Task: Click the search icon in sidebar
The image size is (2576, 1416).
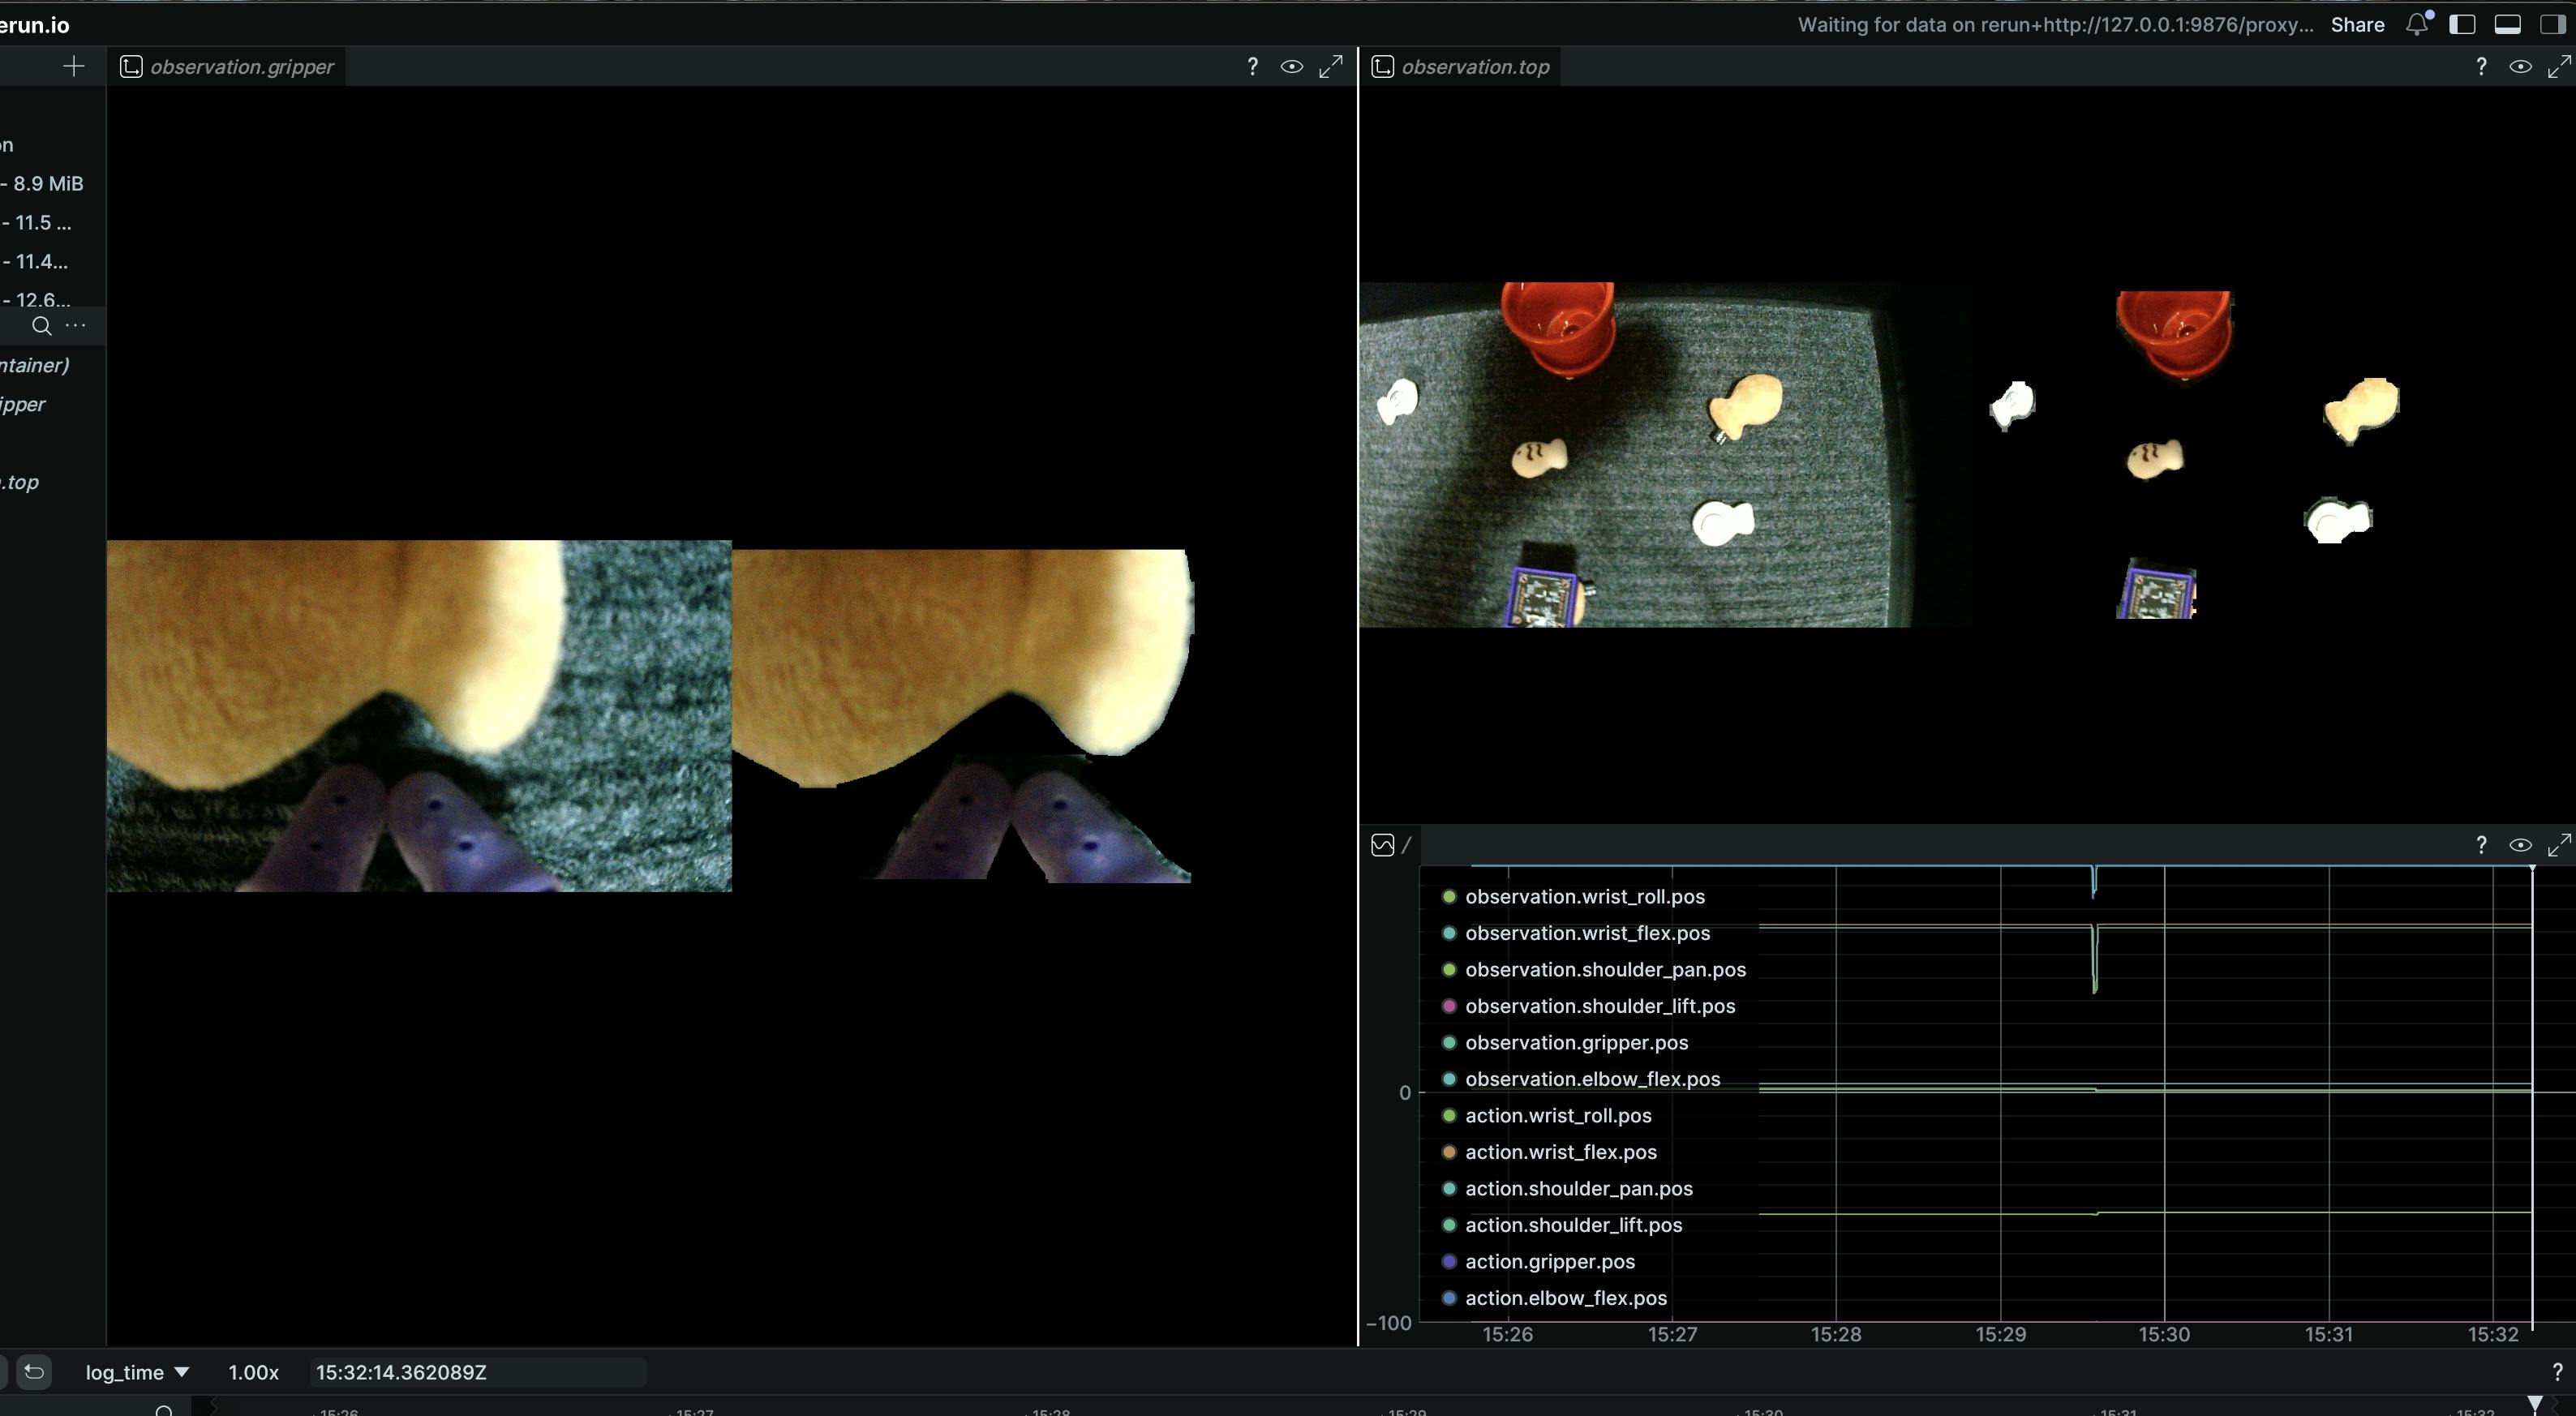Action: (41, 325)
